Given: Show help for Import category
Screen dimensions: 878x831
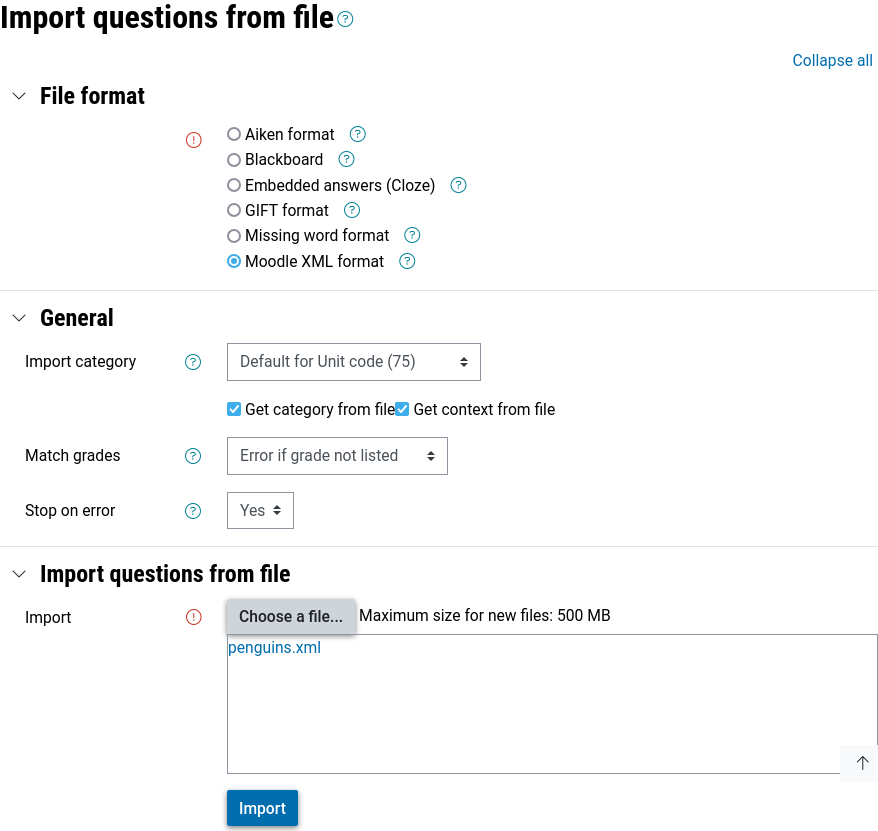Looking at the screenshot, I should click(193, 362).
